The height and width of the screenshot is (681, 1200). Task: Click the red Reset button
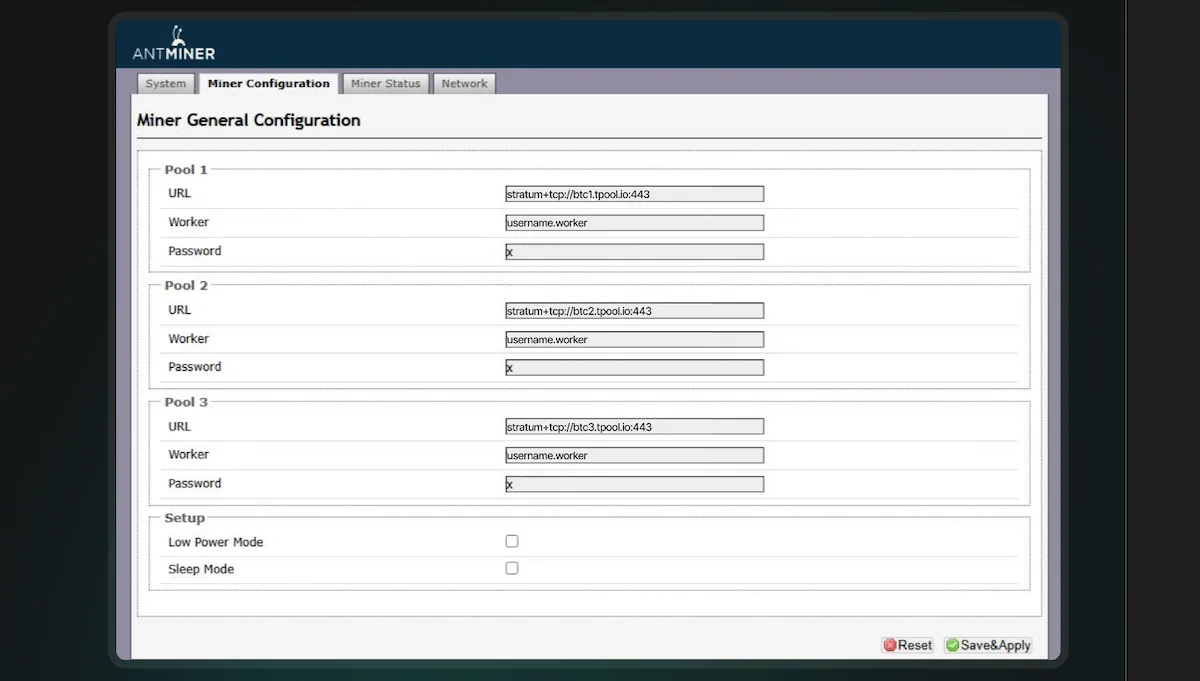[x=907, y=645]
